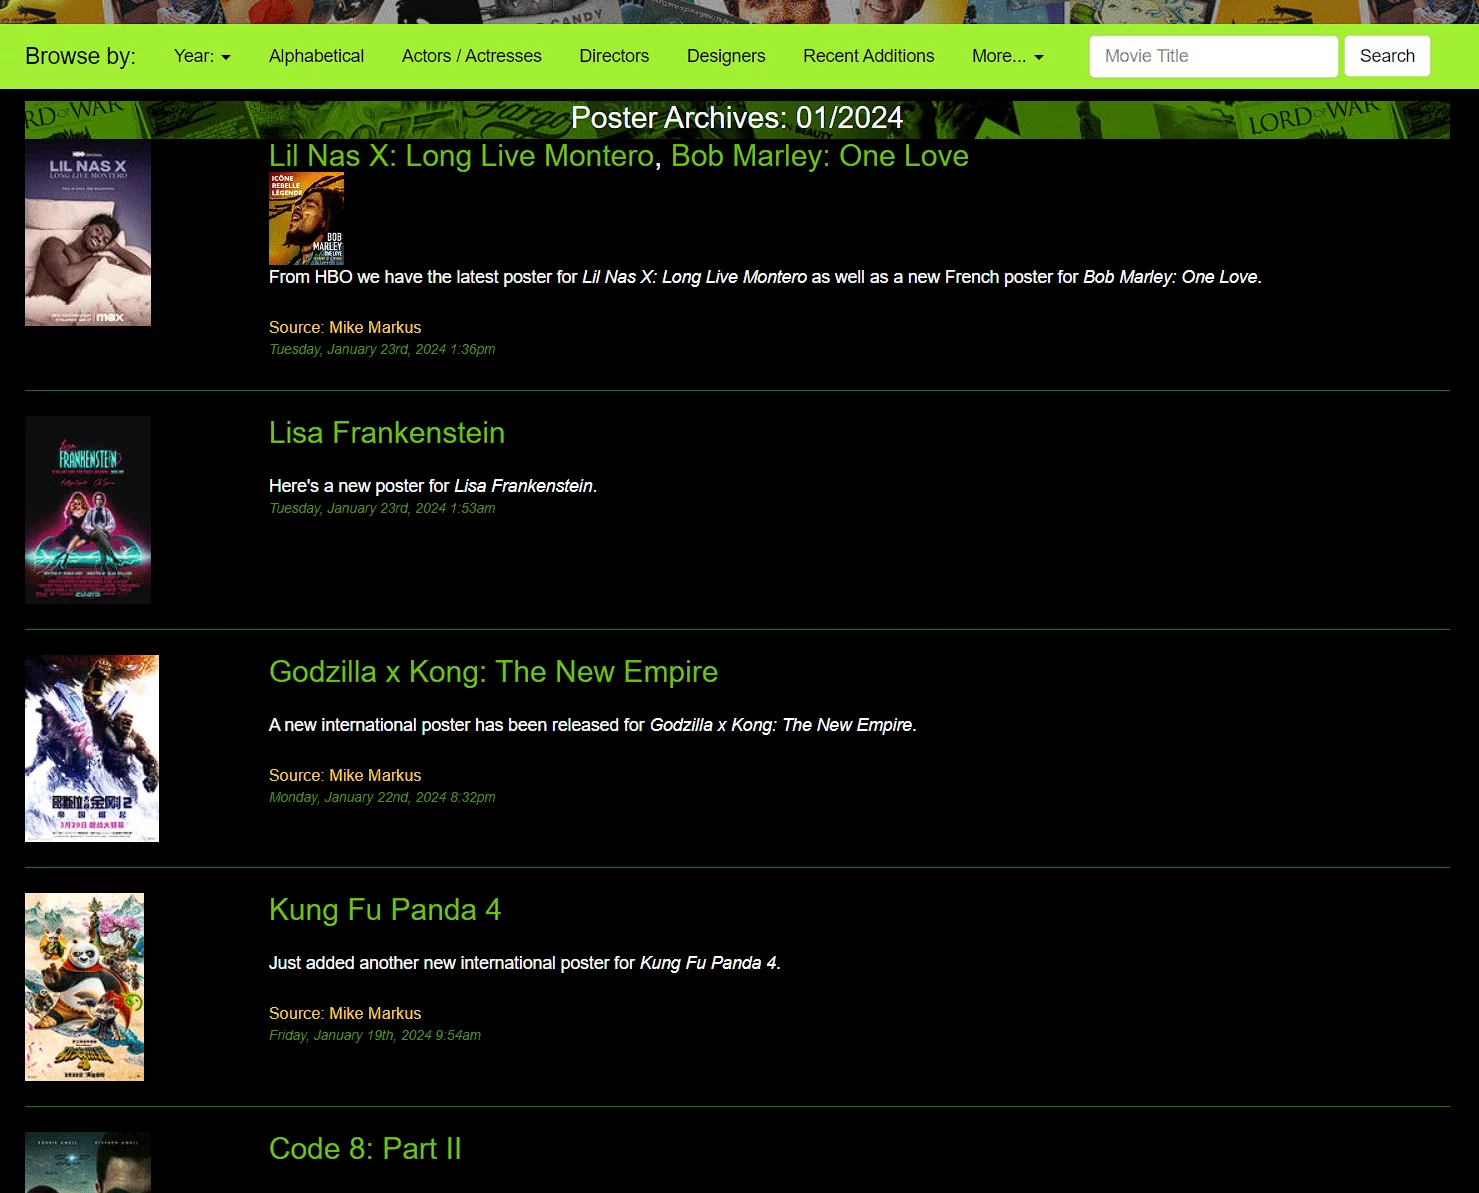Click the Code 8: Part II poster thumbnail
This screenshot has height=1193, width=1479.
pos(88,1162)
